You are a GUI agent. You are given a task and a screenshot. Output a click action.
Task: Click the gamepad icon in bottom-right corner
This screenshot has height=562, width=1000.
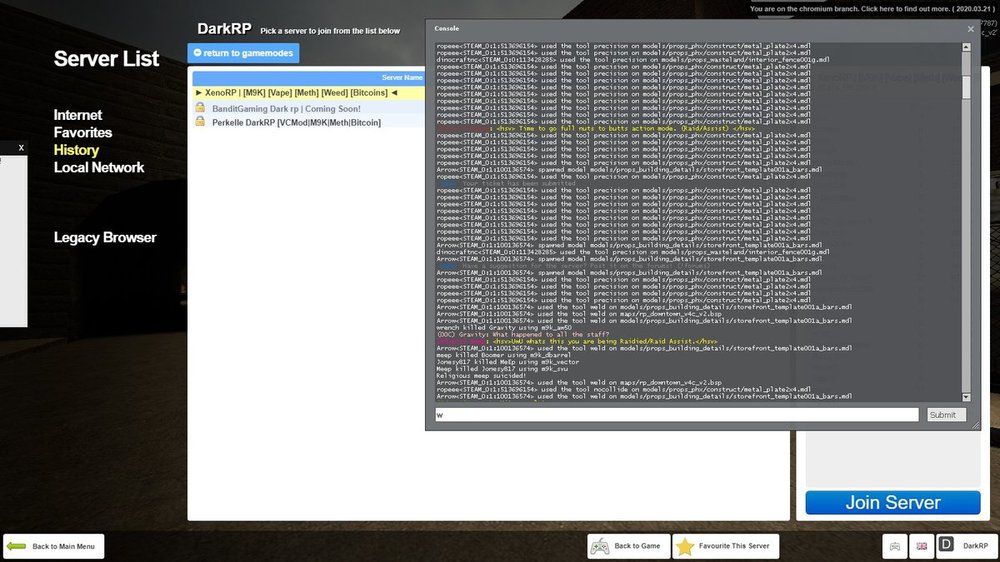click(895, 546)
